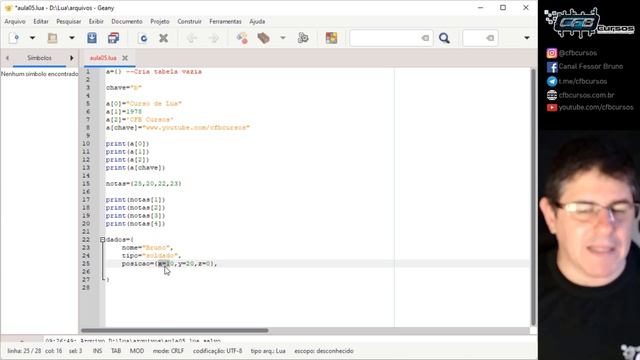This screenshot has height=360, width=640.
Task: Click the Facebook Canal Fessor Bruno icon
Action: pyautogui.click(x=552, y=67)
